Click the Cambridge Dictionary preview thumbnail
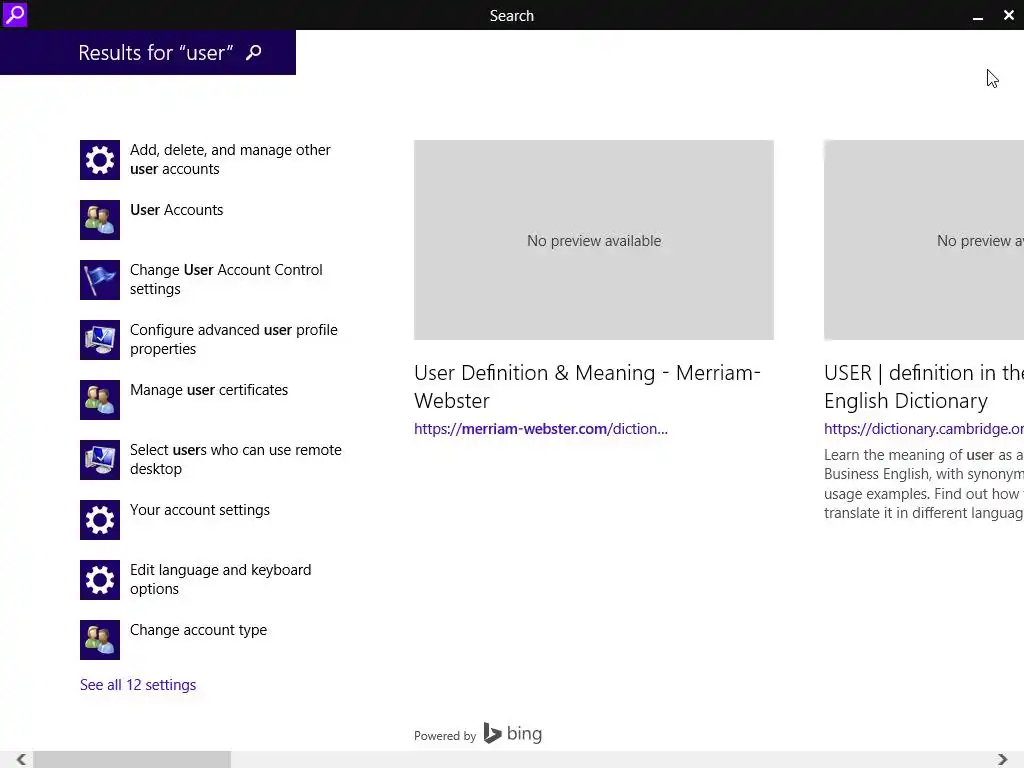Viewport: 1024px width, 768px height. point(923,240)
